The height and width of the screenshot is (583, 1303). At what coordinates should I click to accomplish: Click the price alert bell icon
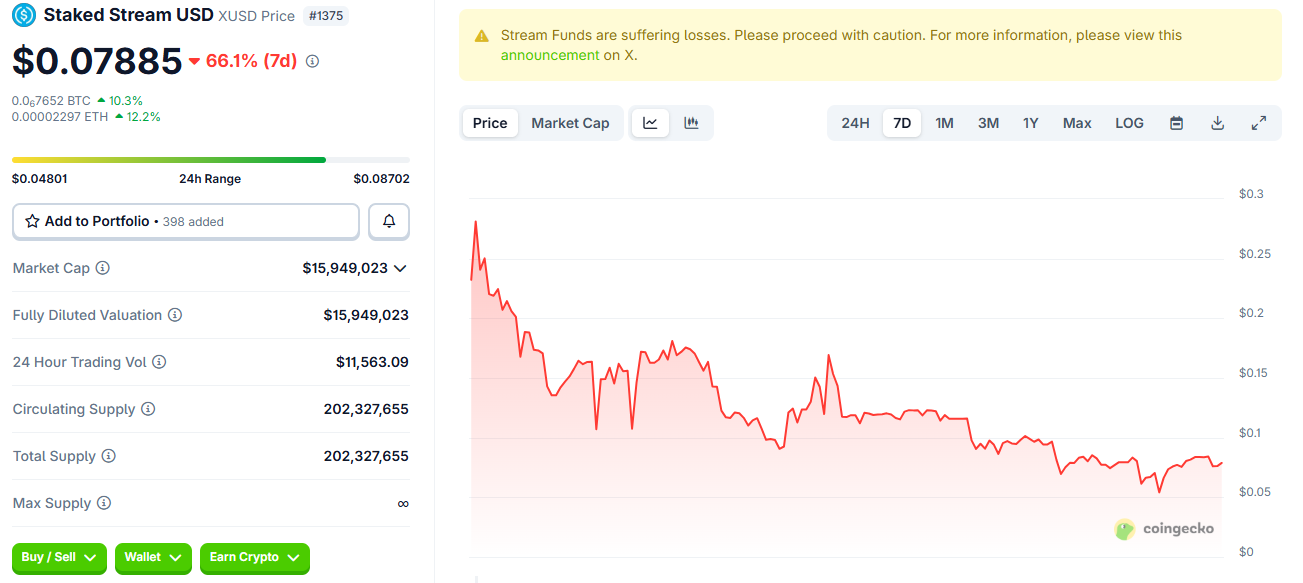[x=389, y=221]
